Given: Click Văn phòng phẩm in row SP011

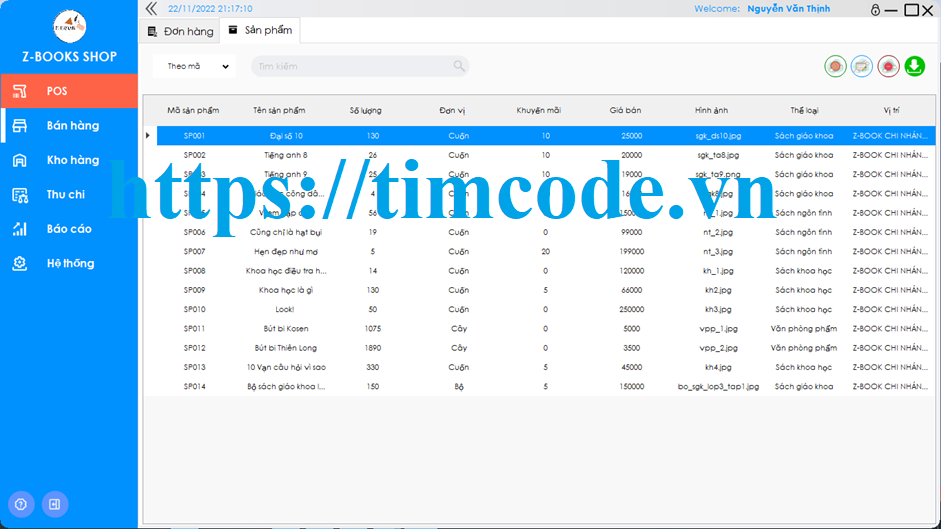Looking at the screenshot, I should click(x=804, y=328).
